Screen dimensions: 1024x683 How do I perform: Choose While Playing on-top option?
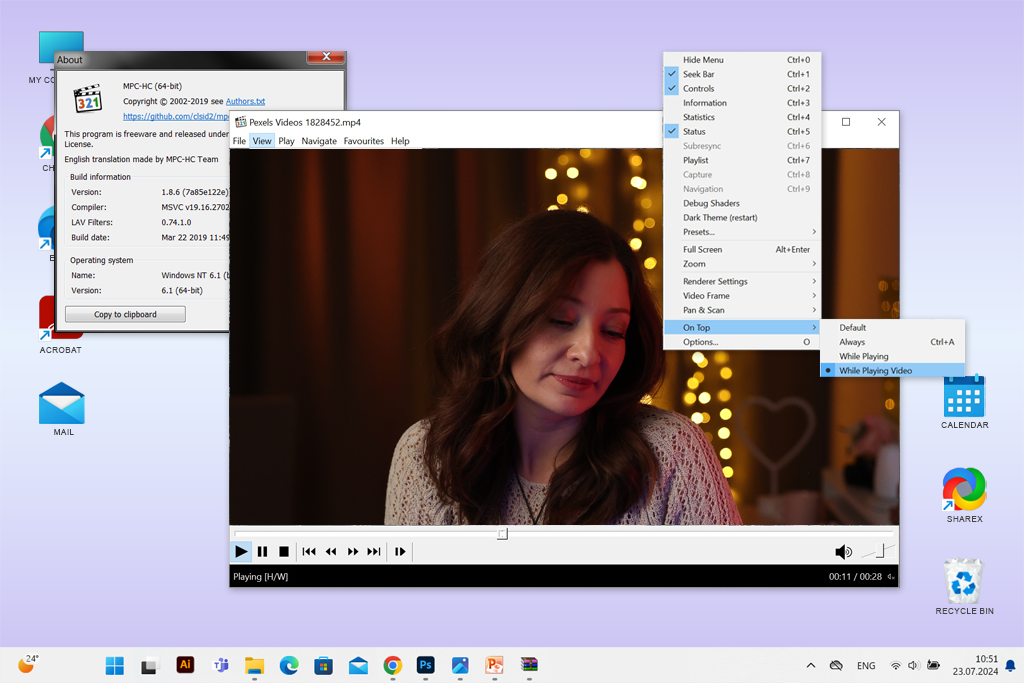(892, 356)
